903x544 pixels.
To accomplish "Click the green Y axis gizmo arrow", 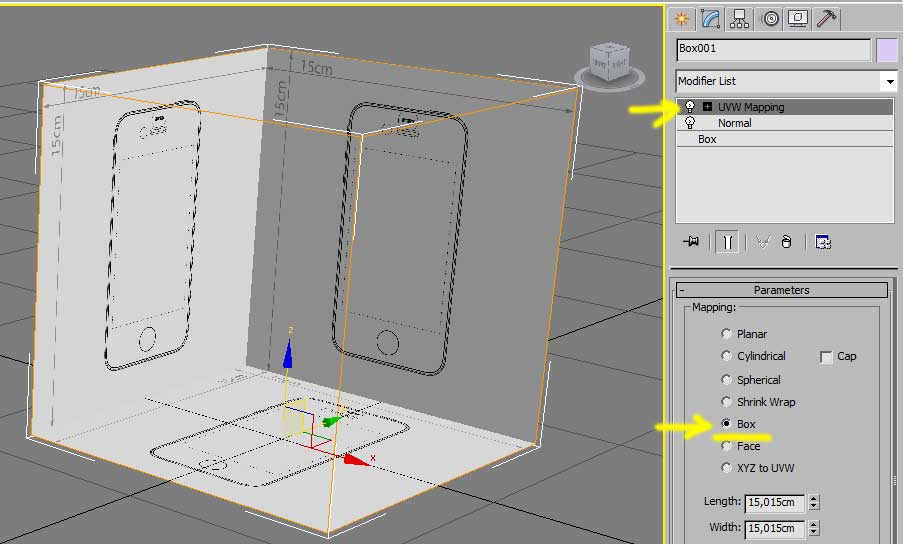I will [331, 422].
